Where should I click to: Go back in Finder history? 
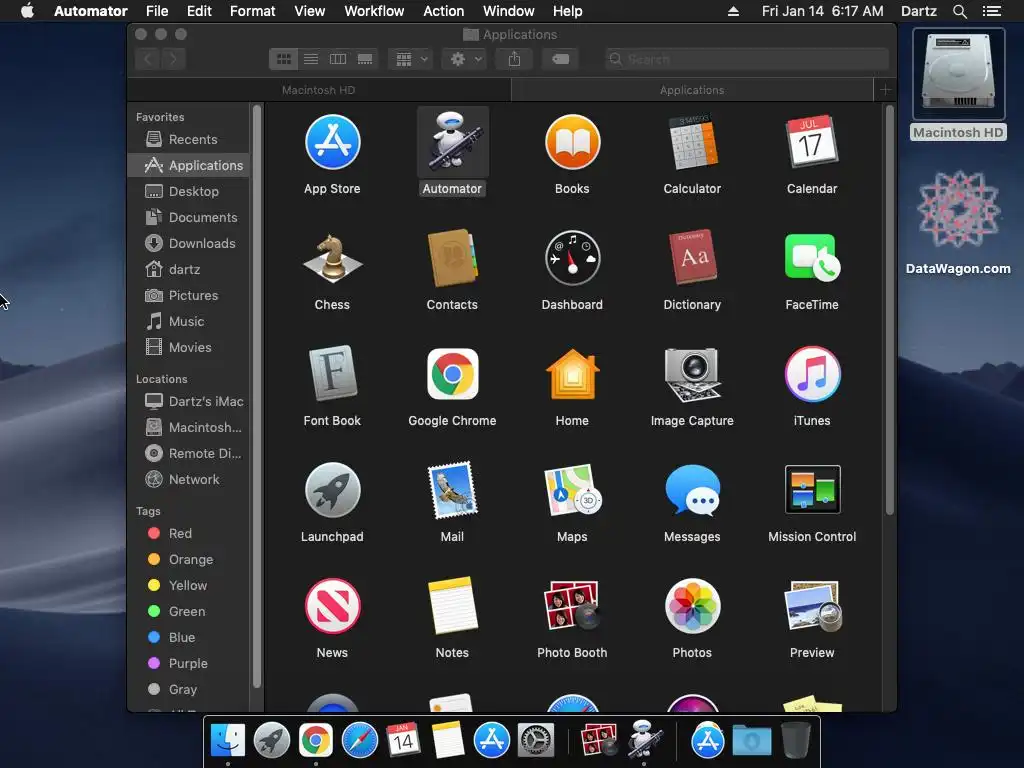[x=148, y=59]
